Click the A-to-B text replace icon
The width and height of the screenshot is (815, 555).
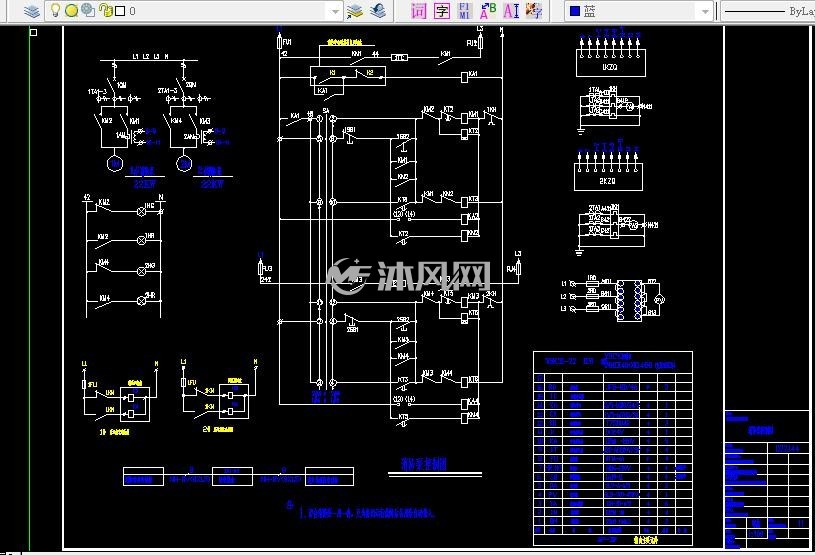[488, 10]
